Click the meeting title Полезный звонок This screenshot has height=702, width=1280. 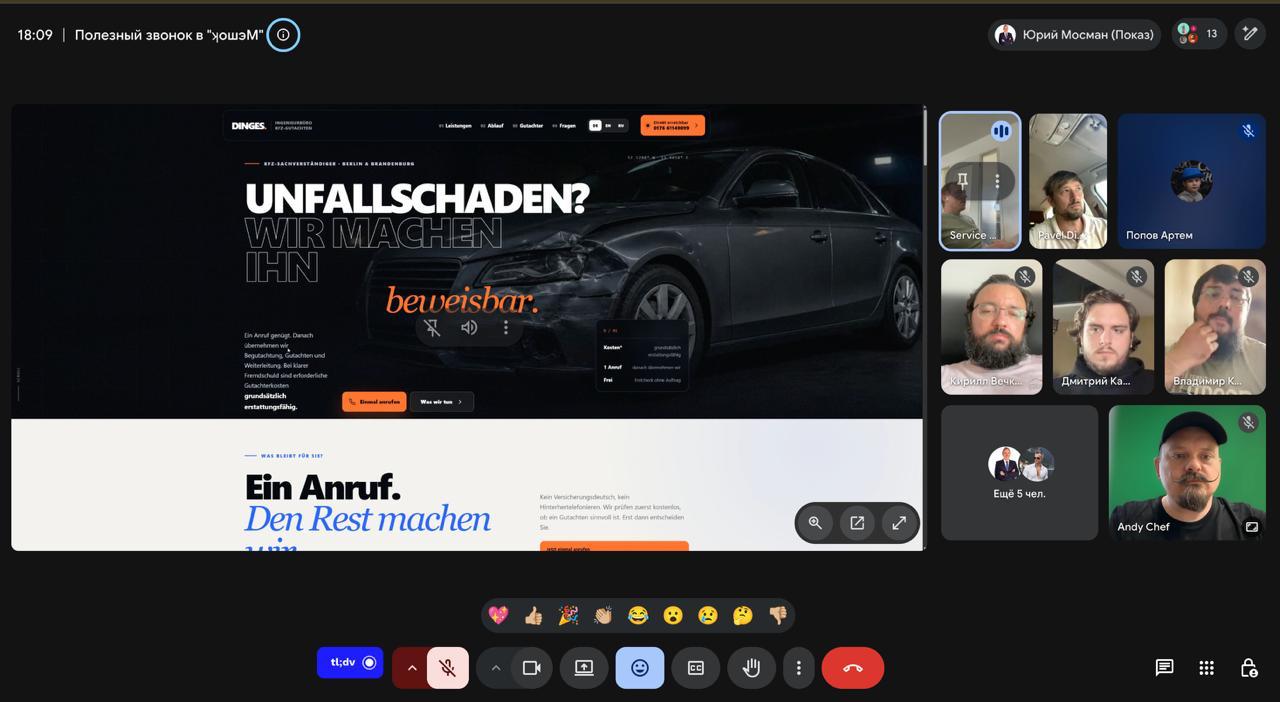(169, 35)
